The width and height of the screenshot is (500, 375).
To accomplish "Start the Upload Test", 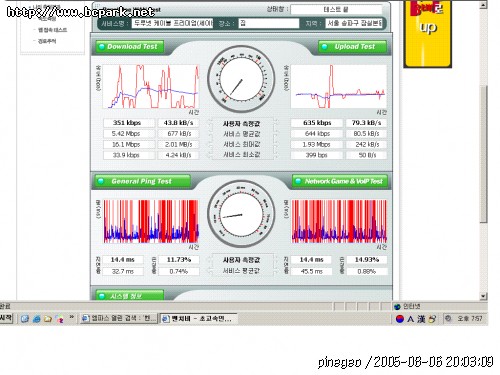I will [x=353, y=47].
